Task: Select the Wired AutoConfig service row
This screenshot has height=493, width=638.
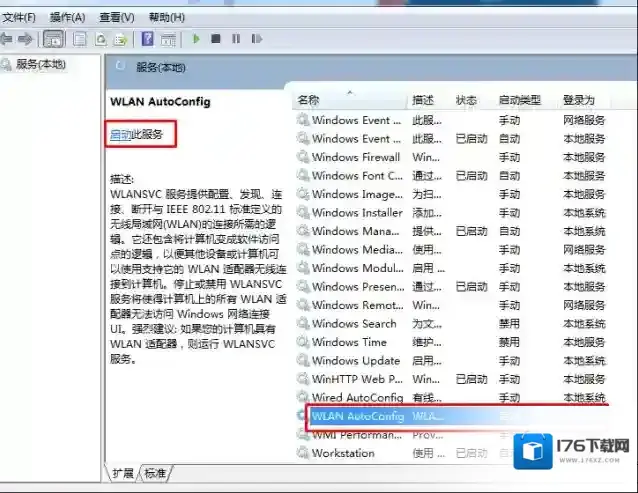Action: [x=452, y=397]
